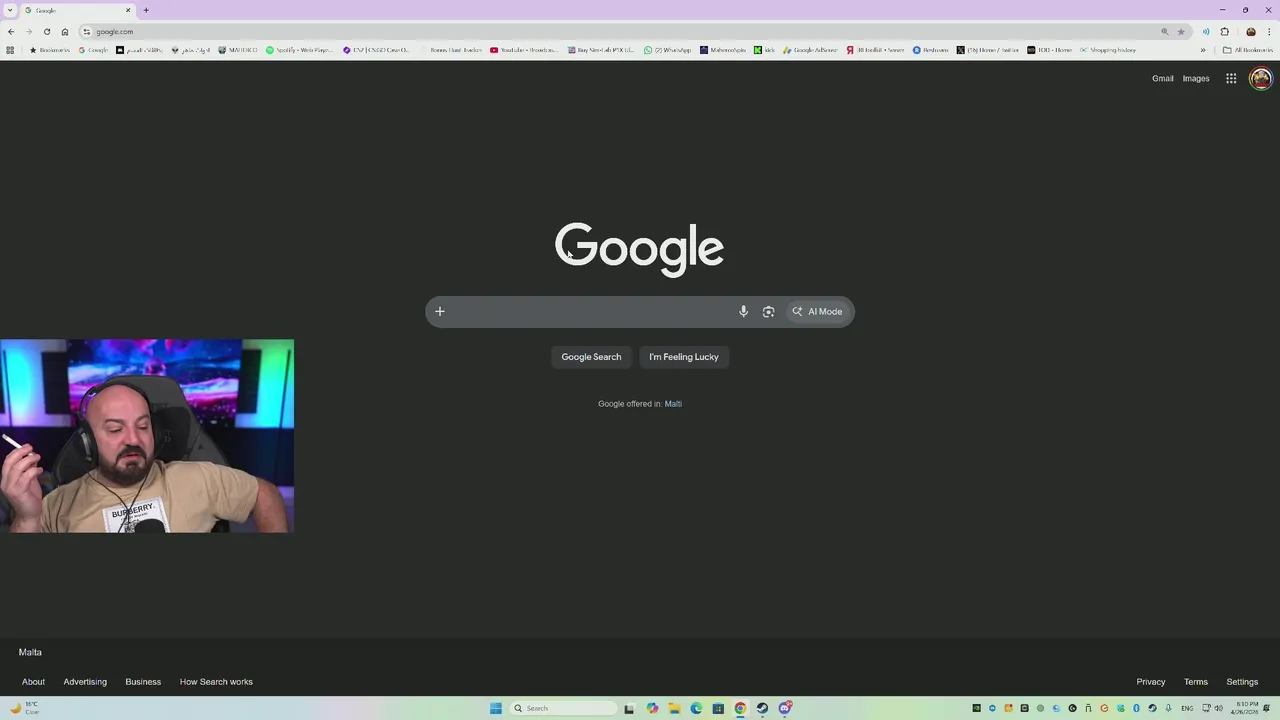Open Google AdSense bookmark
Image resolution: width=1280 pixels, height=720 pixels.
pyautogui.click(x=811, y=50)
